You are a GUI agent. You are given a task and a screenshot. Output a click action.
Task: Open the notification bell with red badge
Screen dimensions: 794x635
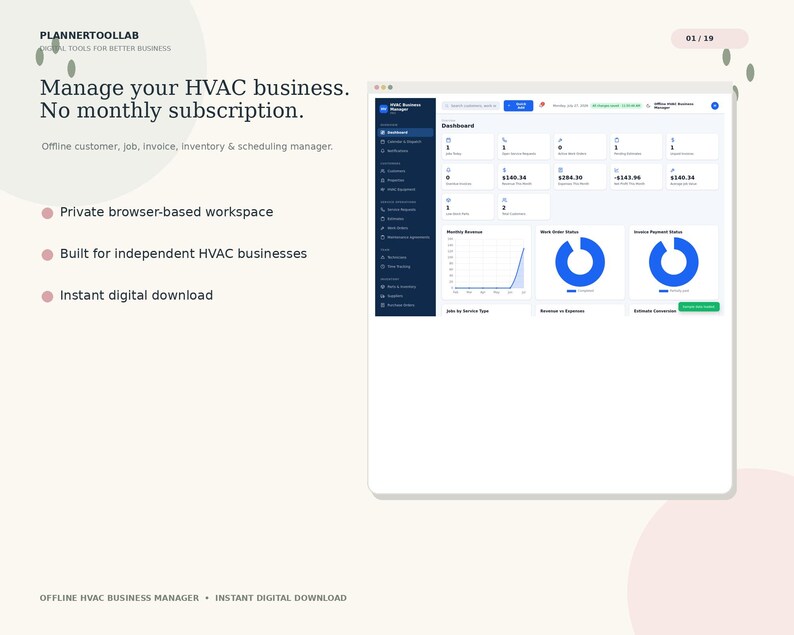pos(541,105)
